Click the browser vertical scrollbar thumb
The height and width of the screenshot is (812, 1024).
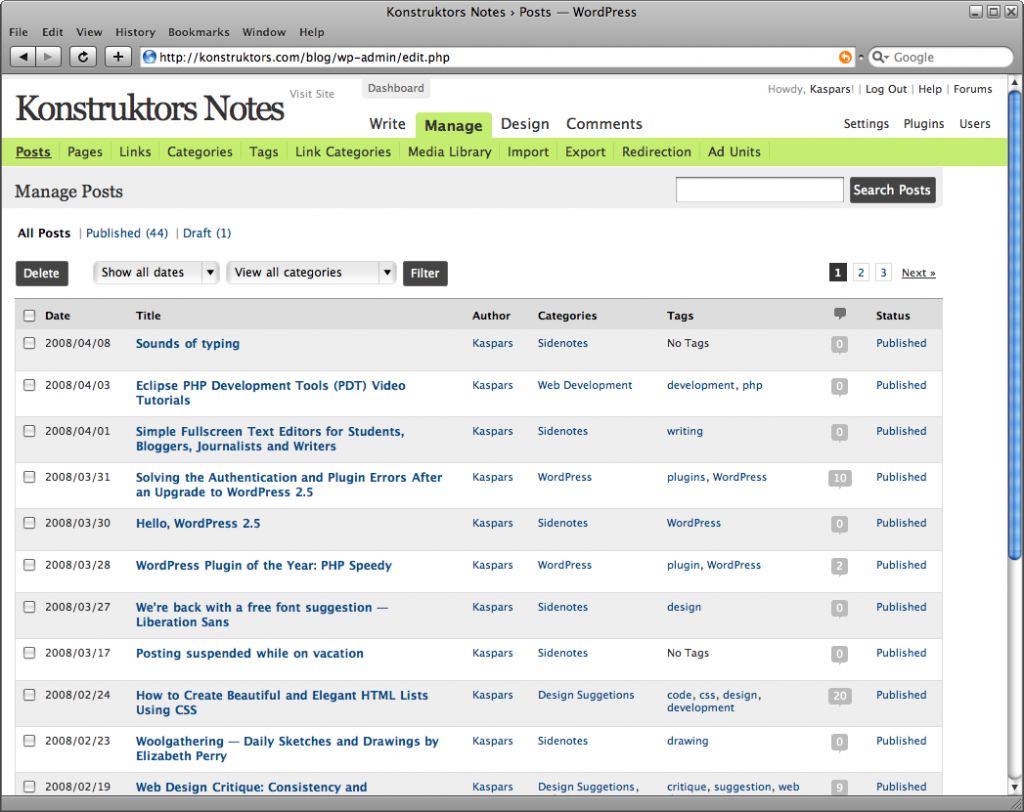click(1016, 320)
